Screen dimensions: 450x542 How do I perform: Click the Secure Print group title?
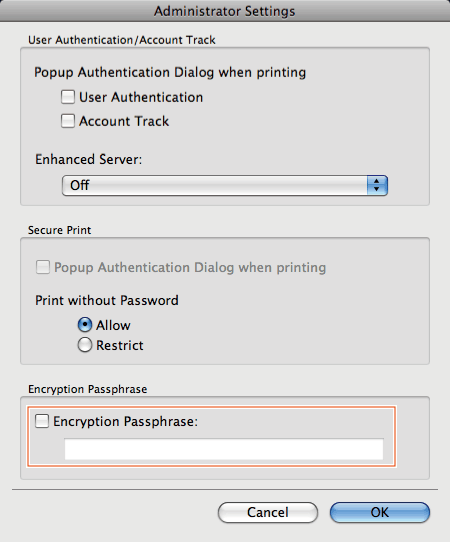tap(59, 230)
